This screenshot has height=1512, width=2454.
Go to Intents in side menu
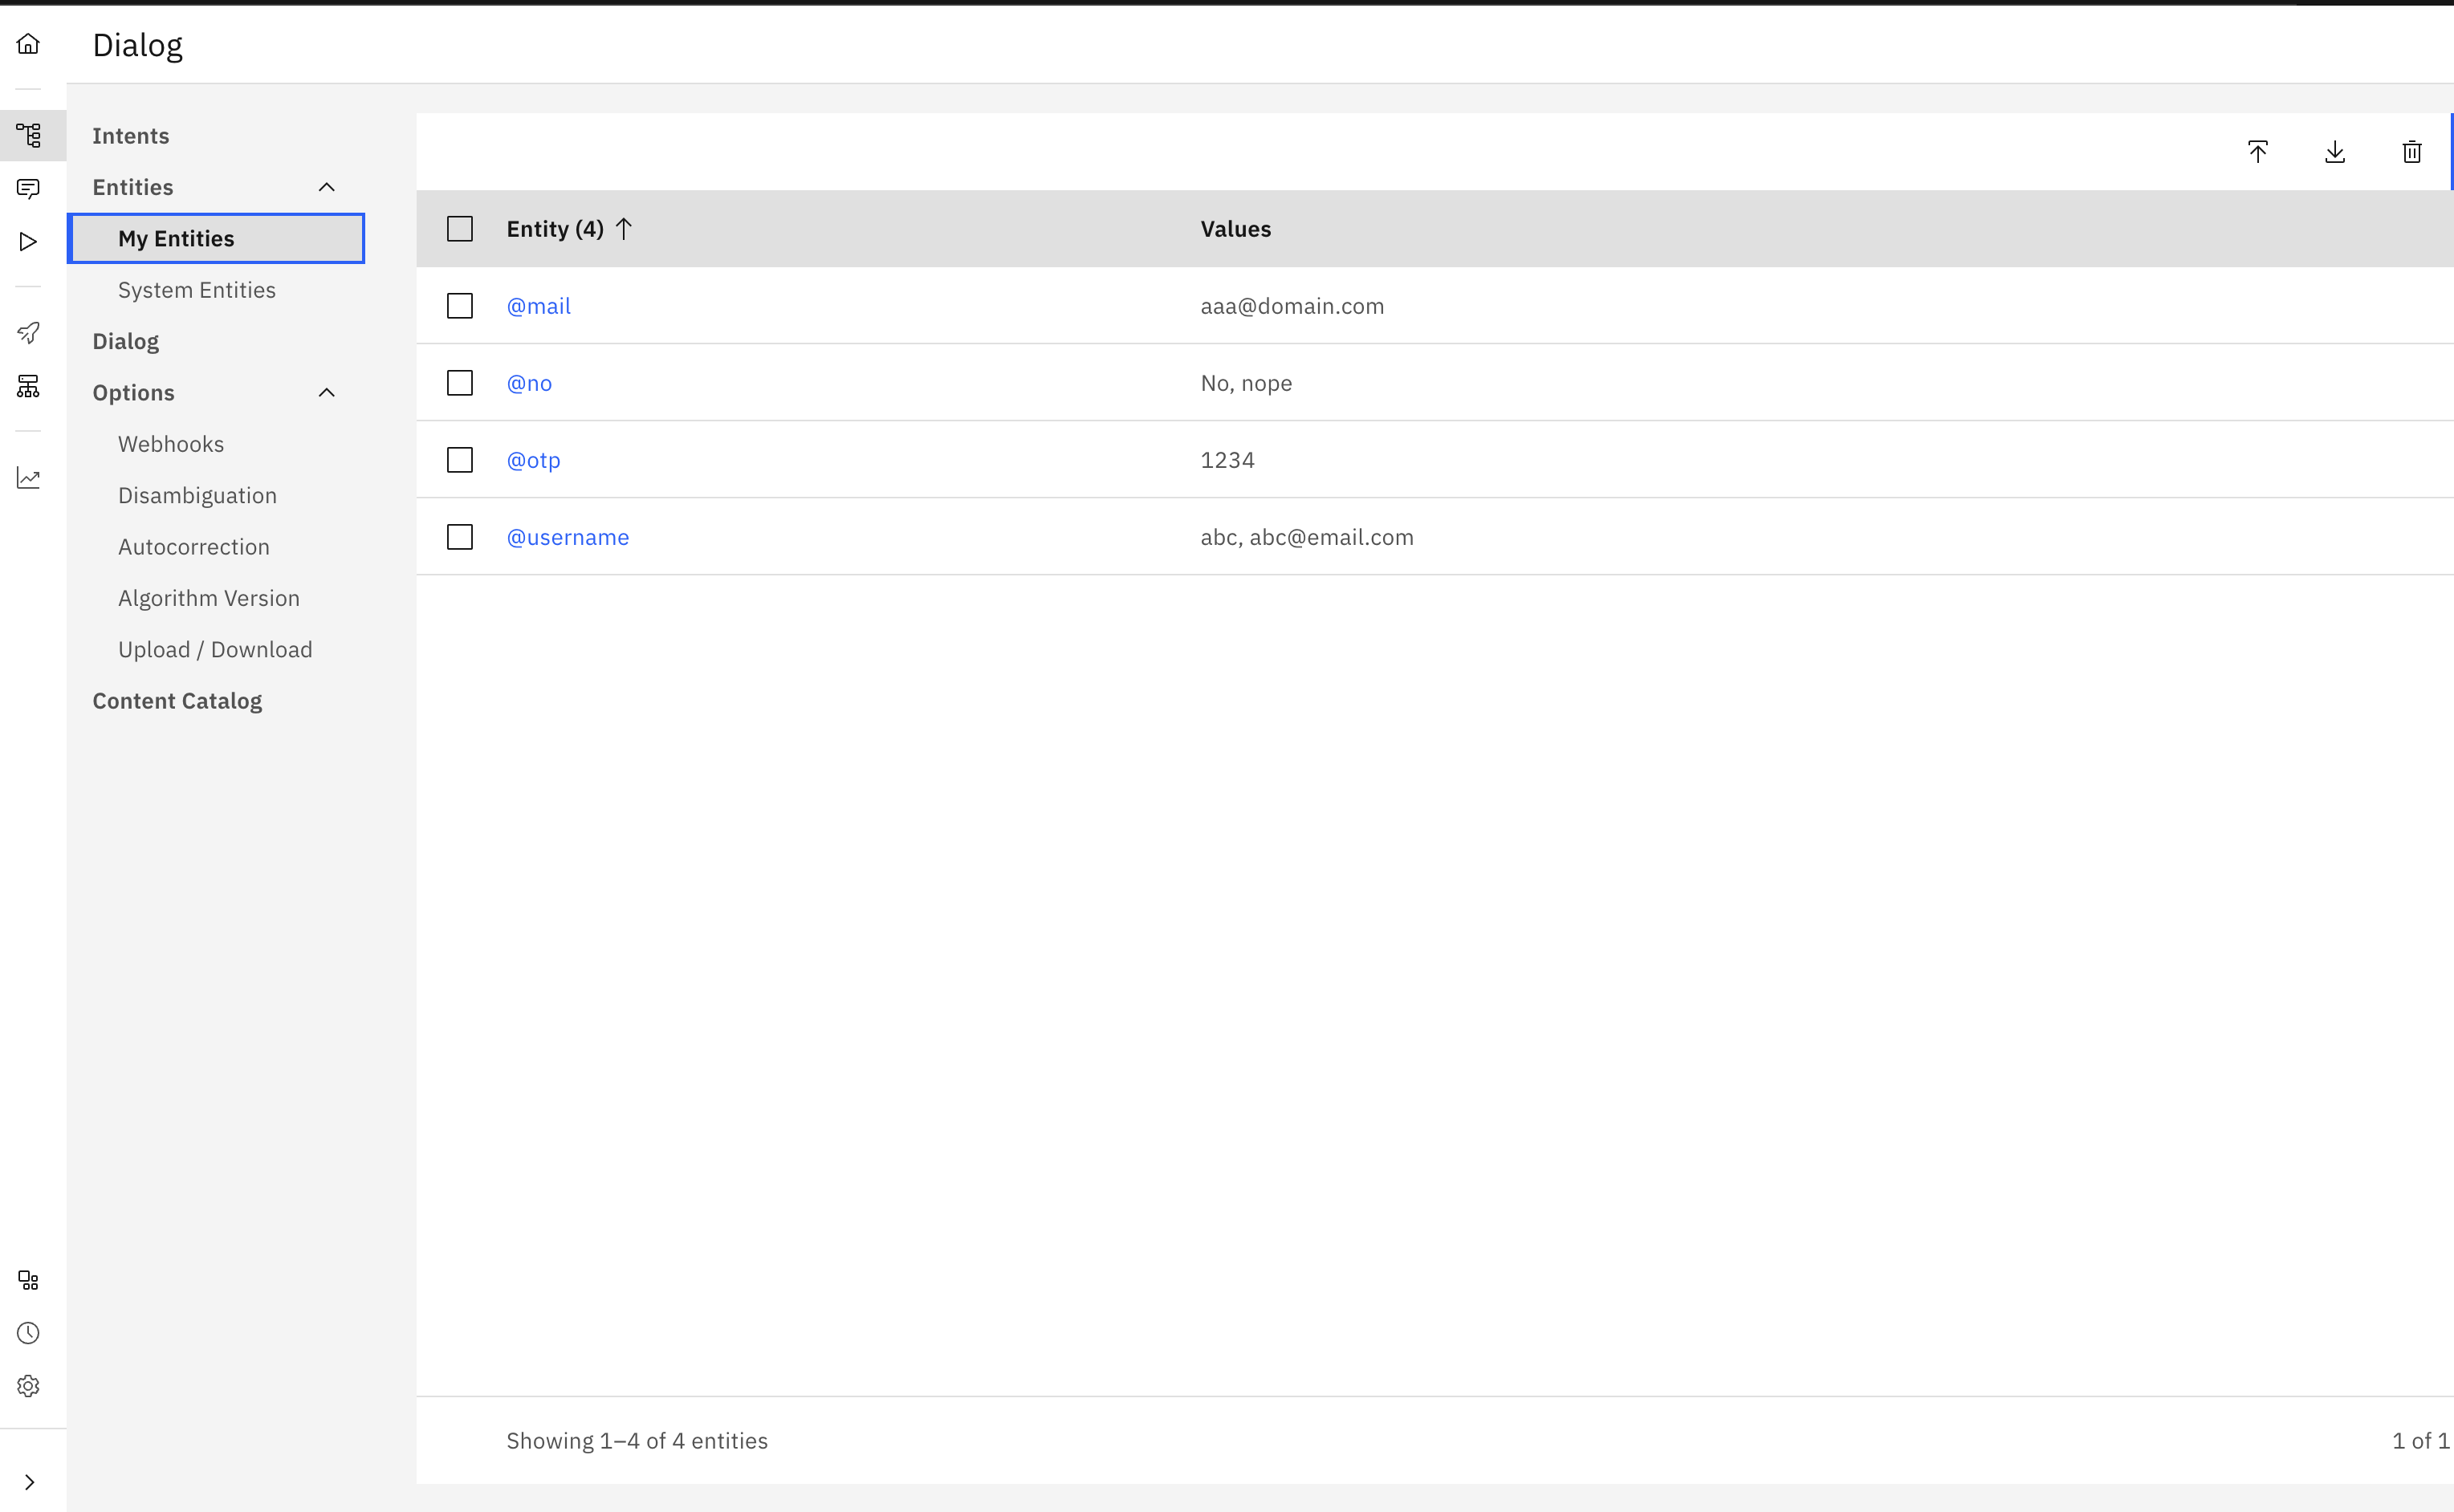point(130,136)
